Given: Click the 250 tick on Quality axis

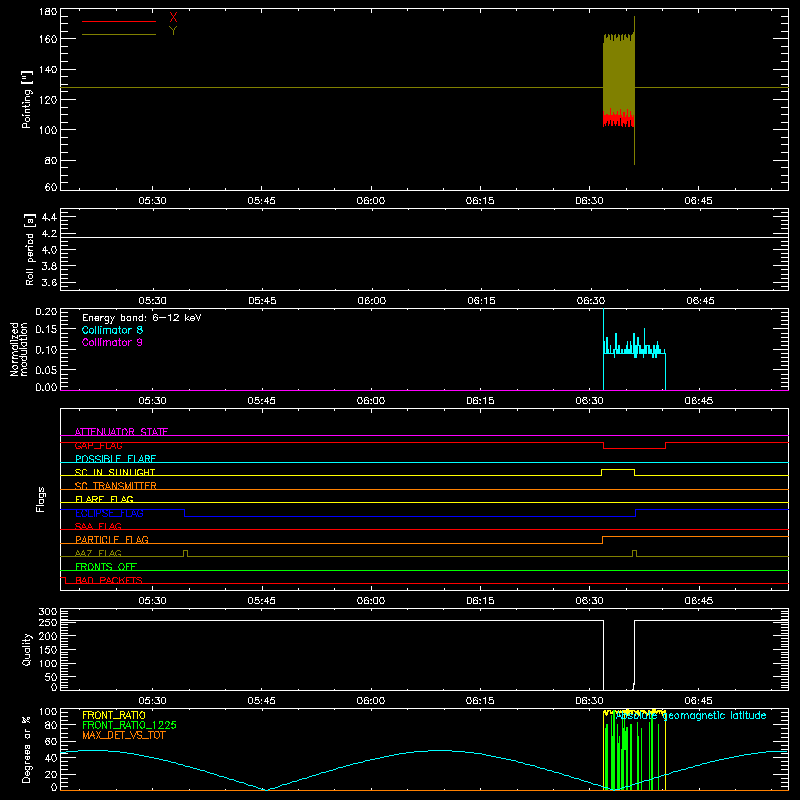Looking at the screenshot, I should coord(48,622).
